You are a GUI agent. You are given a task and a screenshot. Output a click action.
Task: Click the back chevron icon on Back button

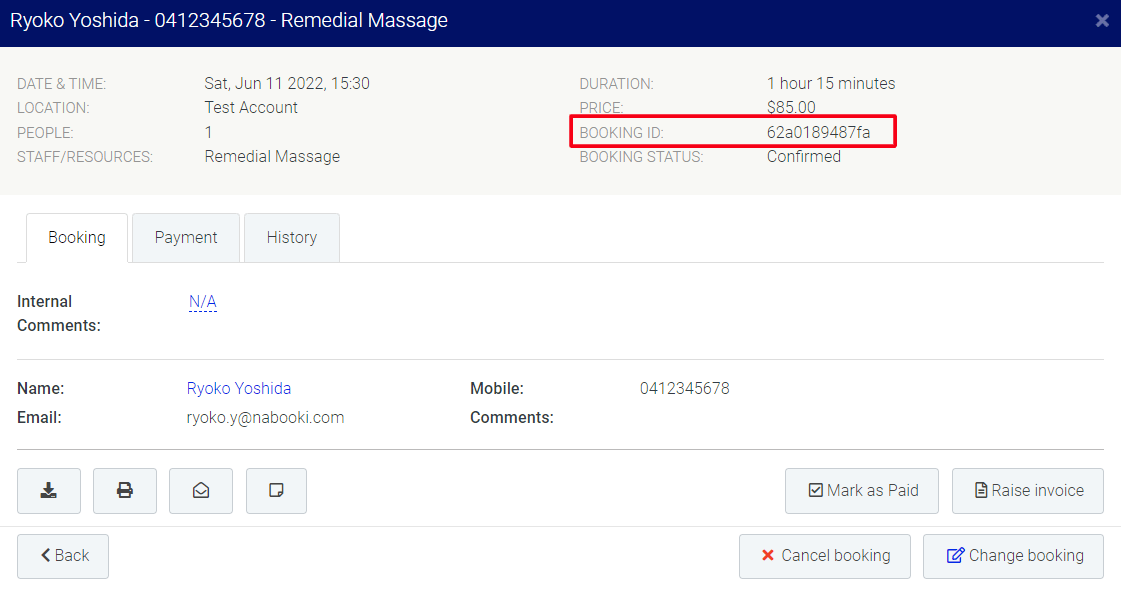point(44,556)
